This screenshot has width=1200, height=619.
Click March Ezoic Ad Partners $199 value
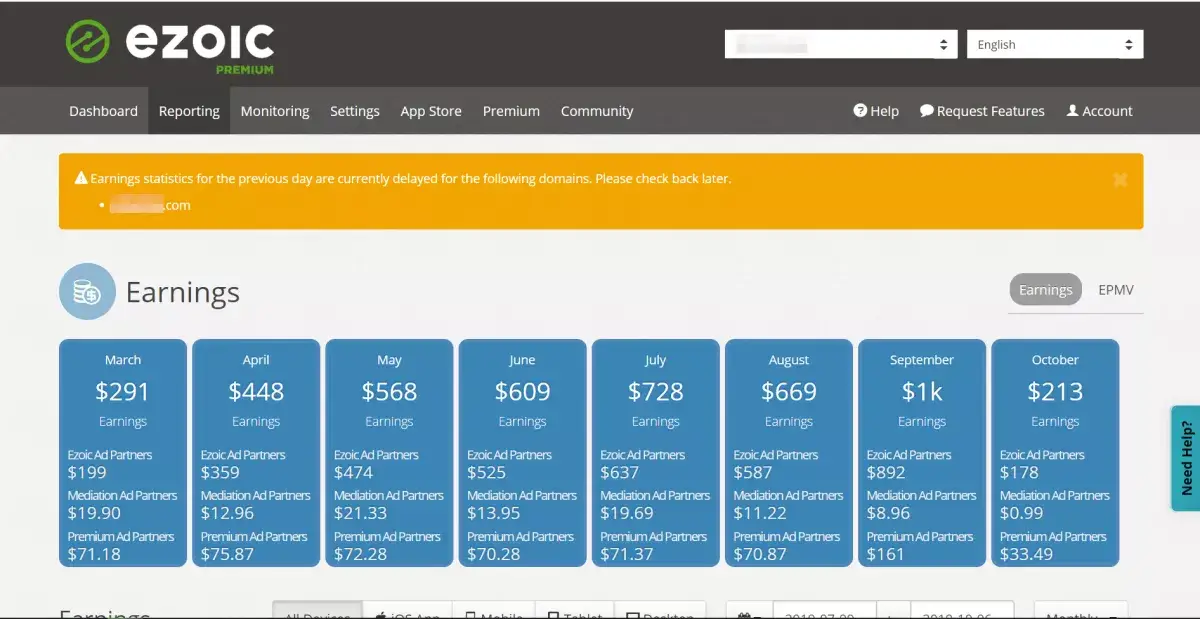[x=87, y=472]
